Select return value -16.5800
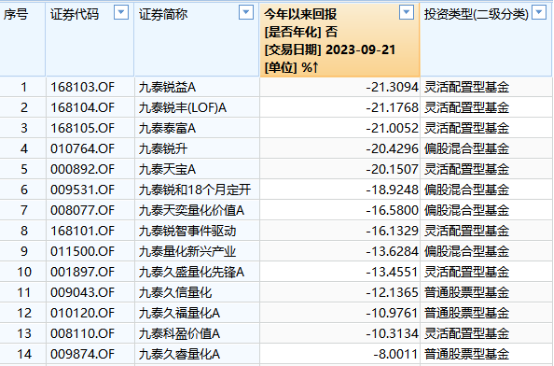Image resolution: width=554 pixels, height=366 pixels. coord(392,211)
